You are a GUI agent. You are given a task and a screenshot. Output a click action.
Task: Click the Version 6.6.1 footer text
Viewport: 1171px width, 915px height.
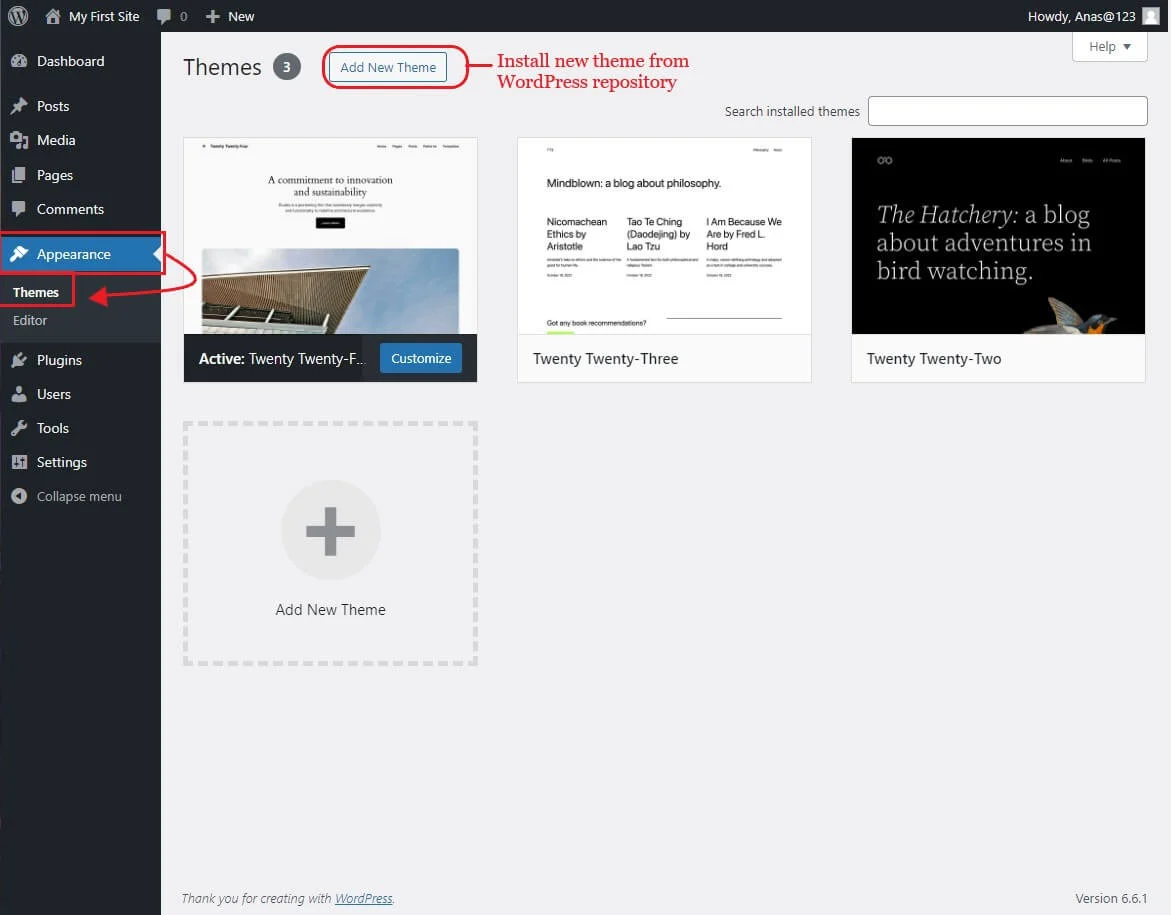1111,899
